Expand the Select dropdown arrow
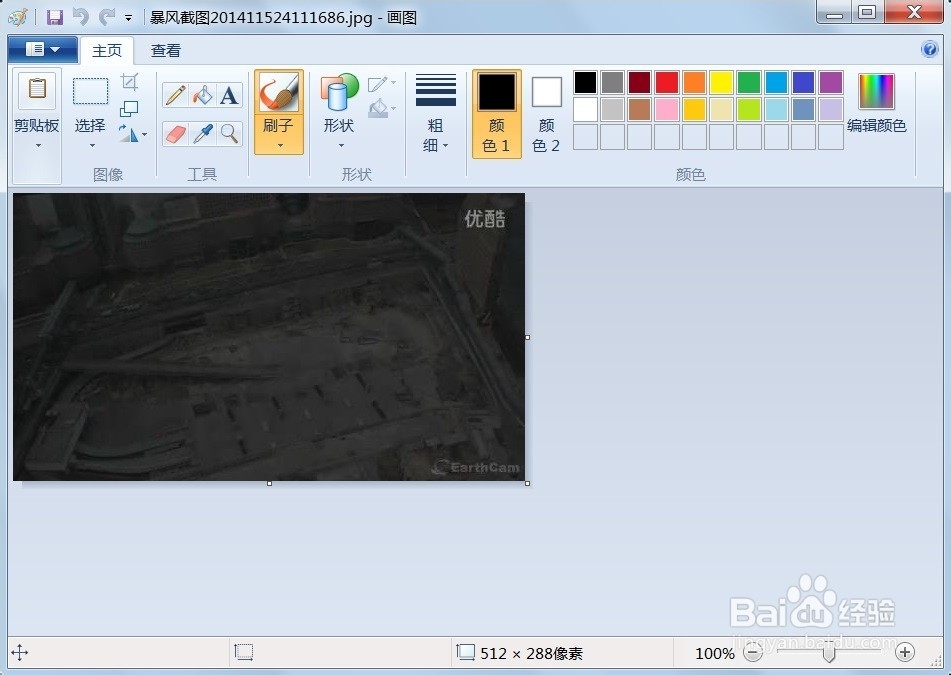 (92, 146)
